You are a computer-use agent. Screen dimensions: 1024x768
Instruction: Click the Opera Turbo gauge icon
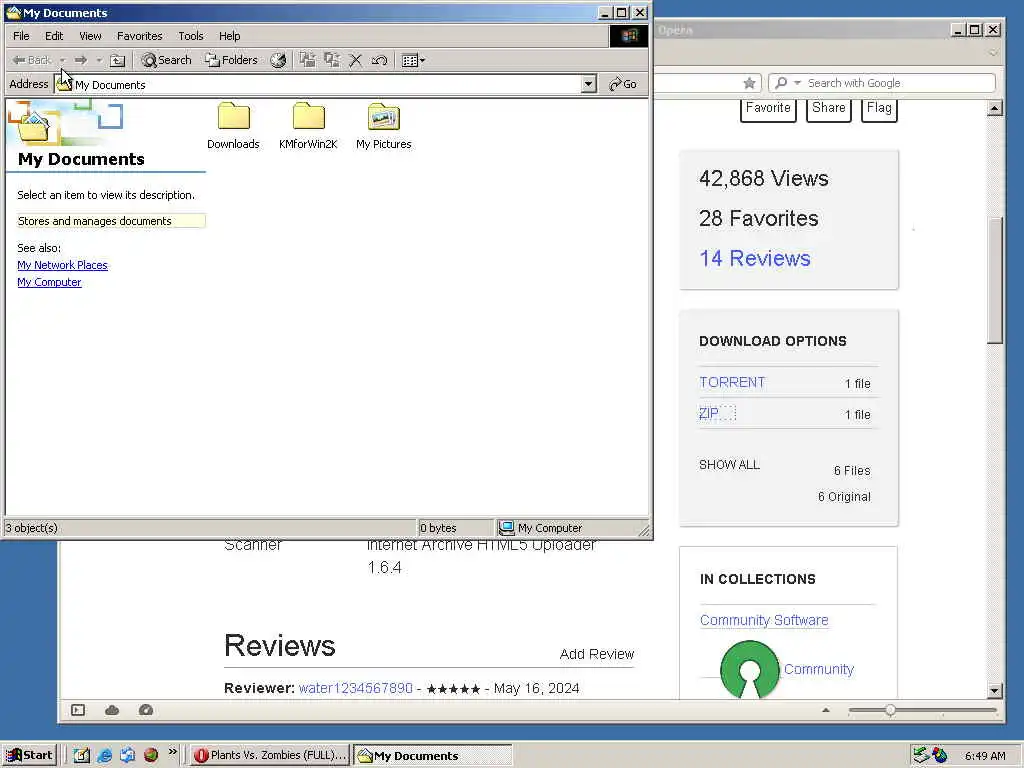tap(146, 710)
